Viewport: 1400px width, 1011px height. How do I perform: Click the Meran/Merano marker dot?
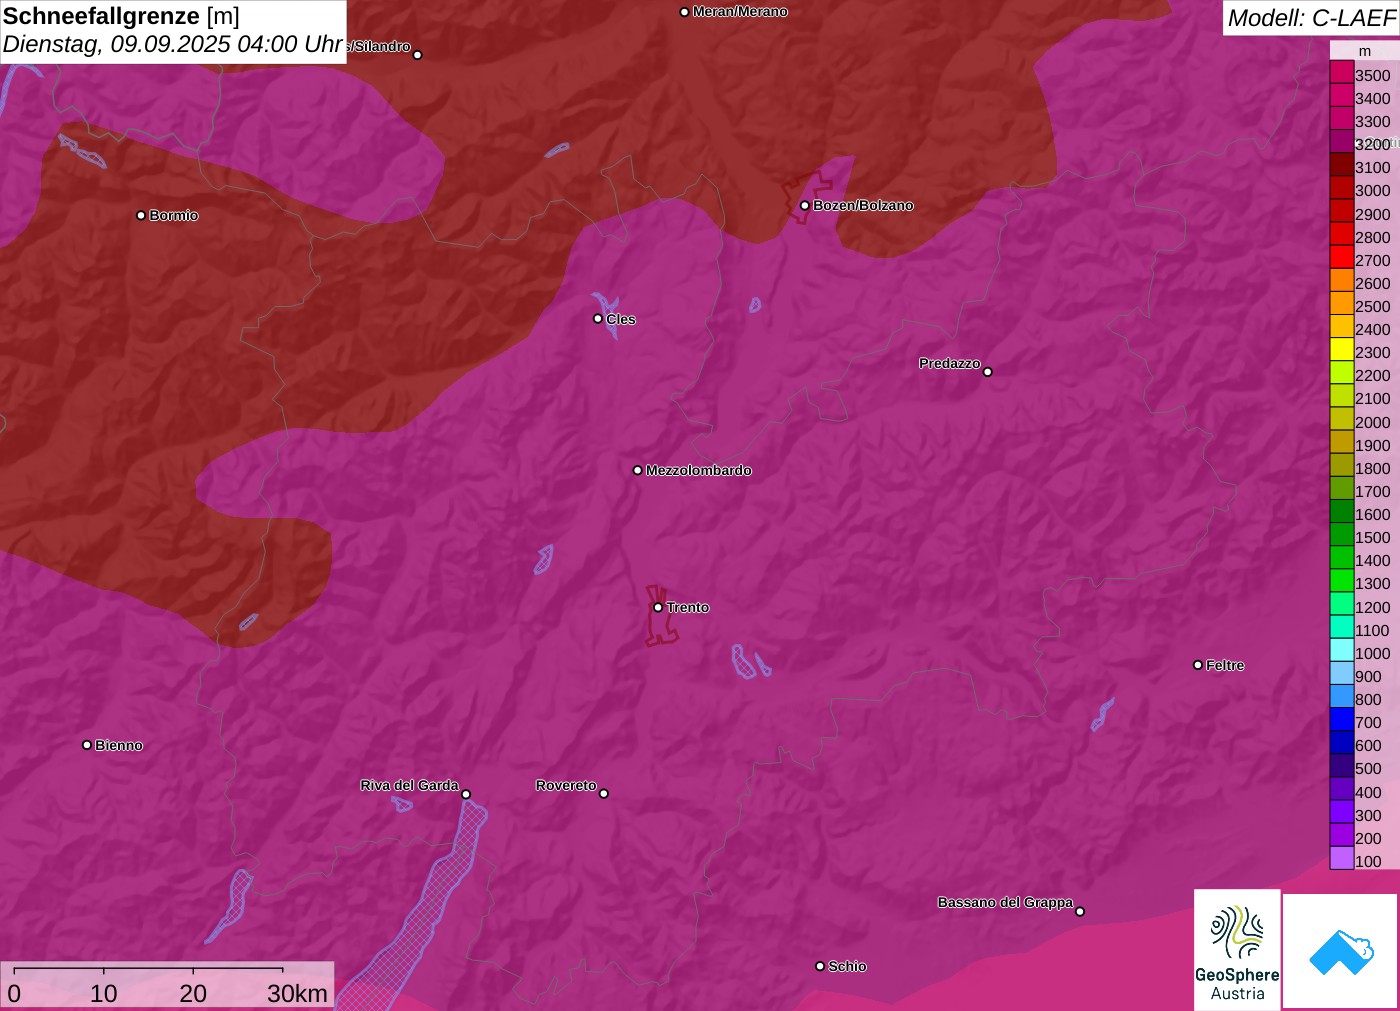tap(684, 12)
